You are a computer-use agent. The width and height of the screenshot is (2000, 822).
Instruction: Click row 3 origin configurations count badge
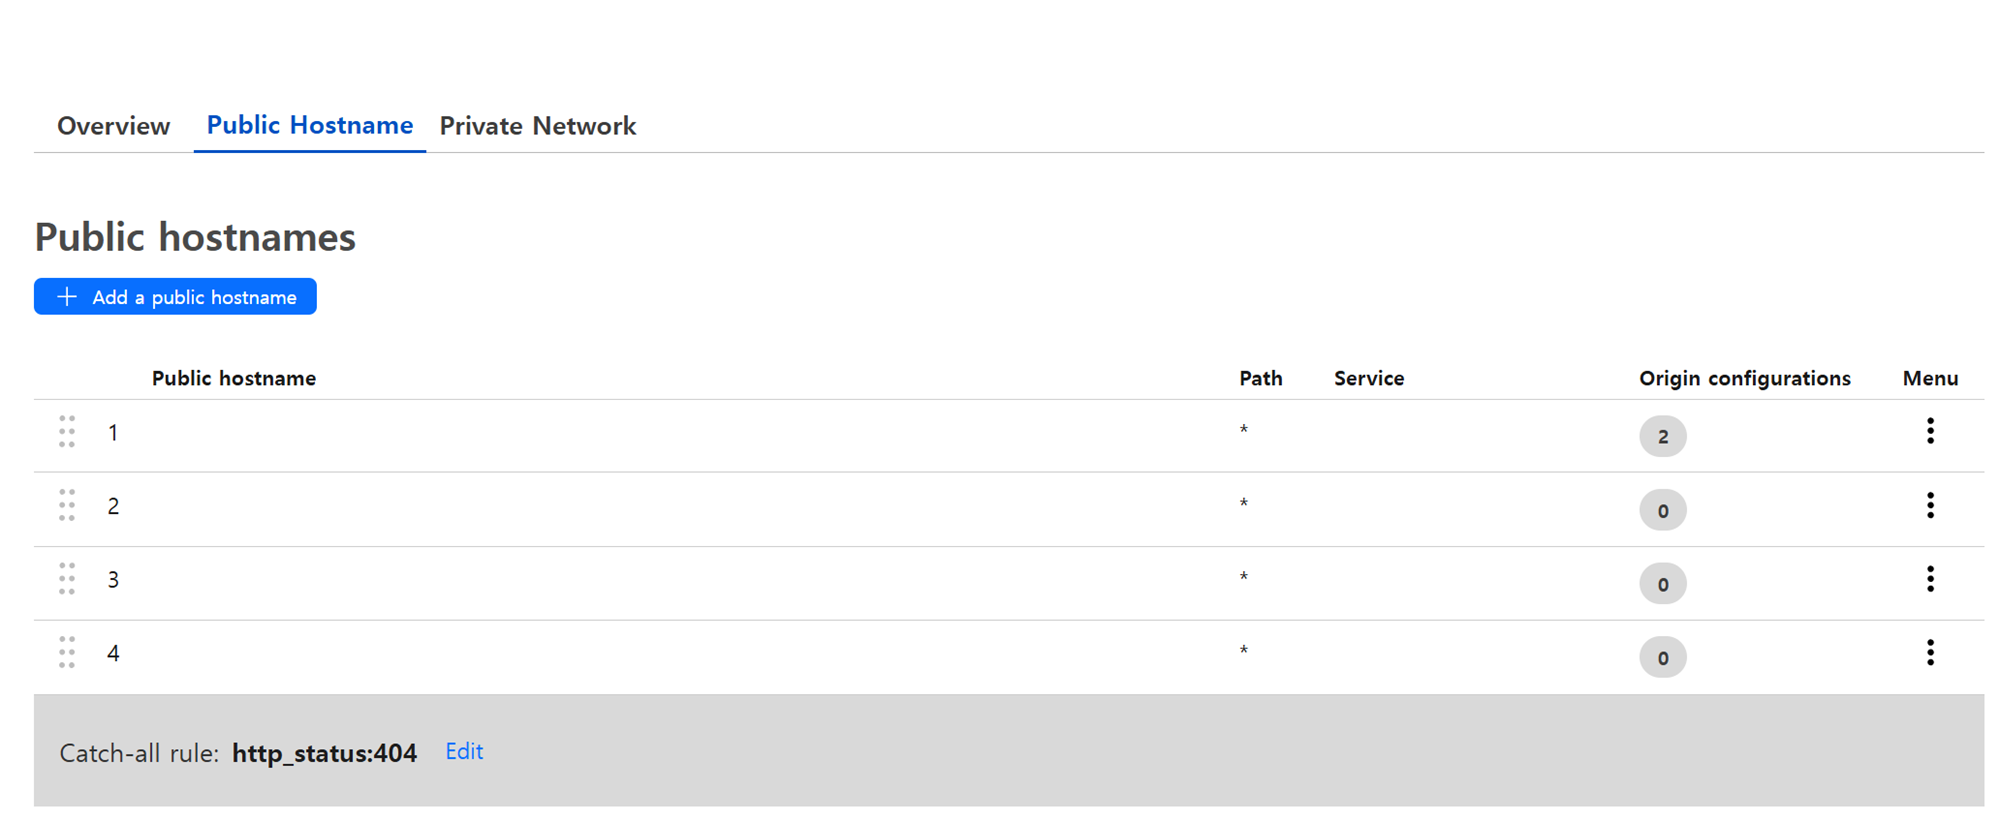(1662, 584)
